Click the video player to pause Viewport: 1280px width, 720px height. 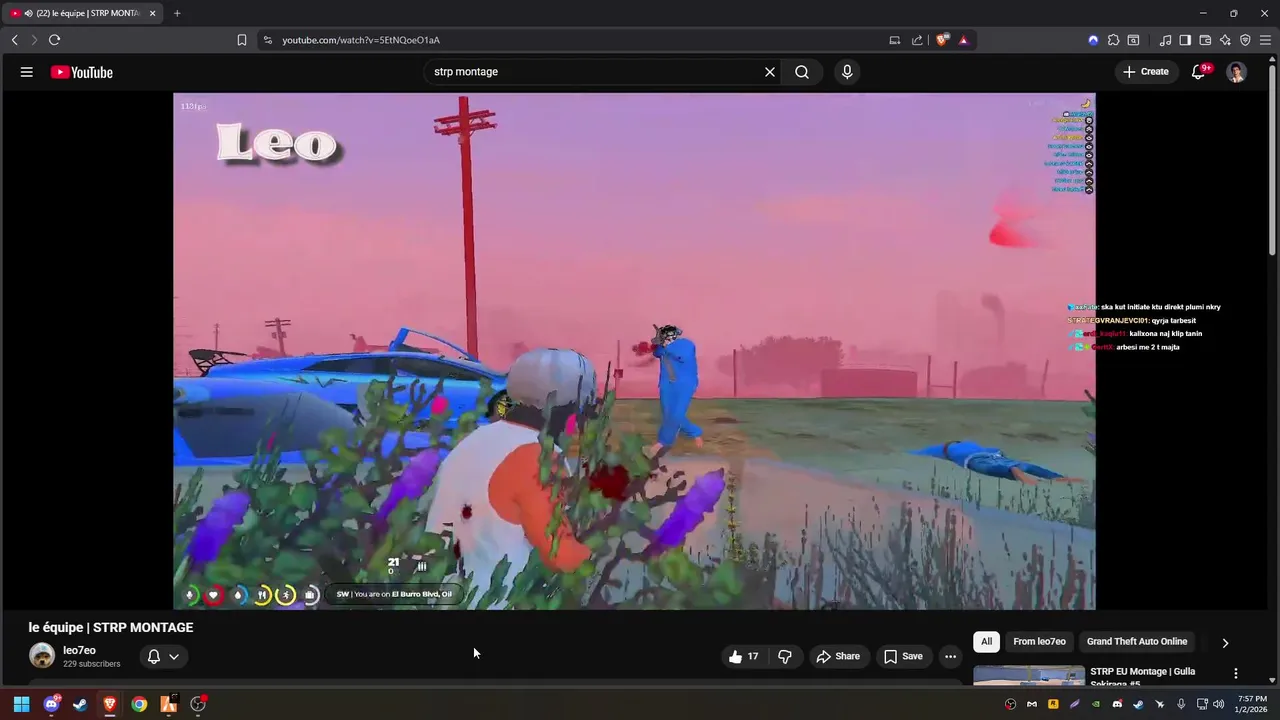point(634,351)
